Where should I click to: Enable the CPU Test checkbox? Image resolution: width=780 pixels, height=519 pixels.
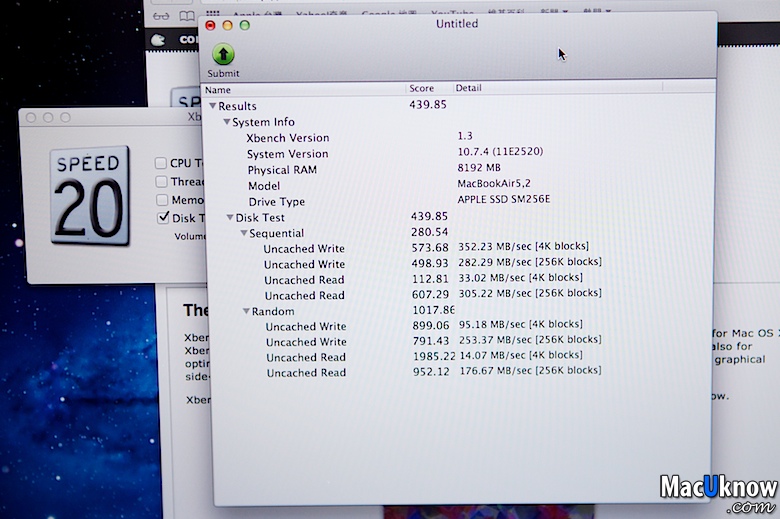161,163
